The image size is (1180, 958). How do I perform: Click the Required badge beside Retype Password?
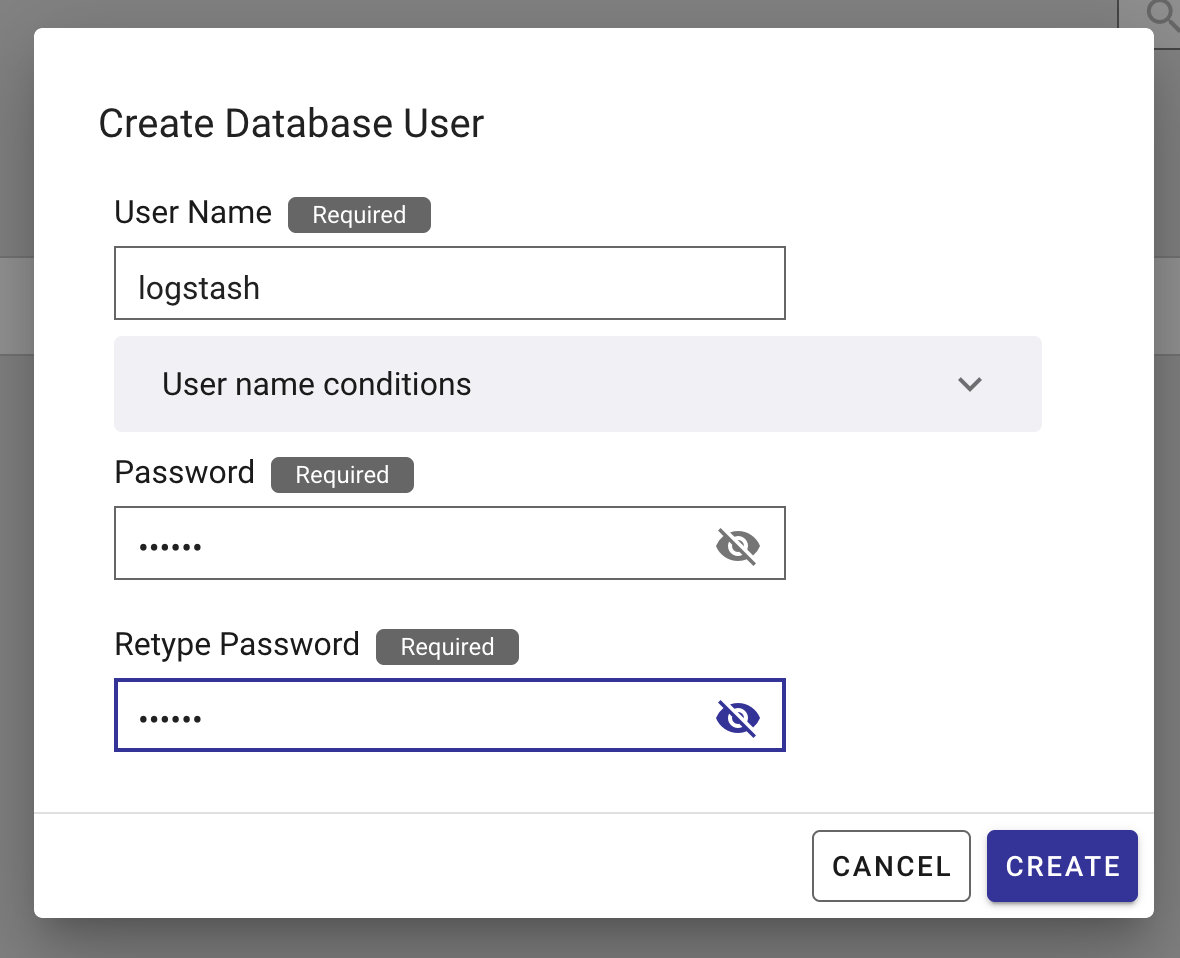point(447,647)
